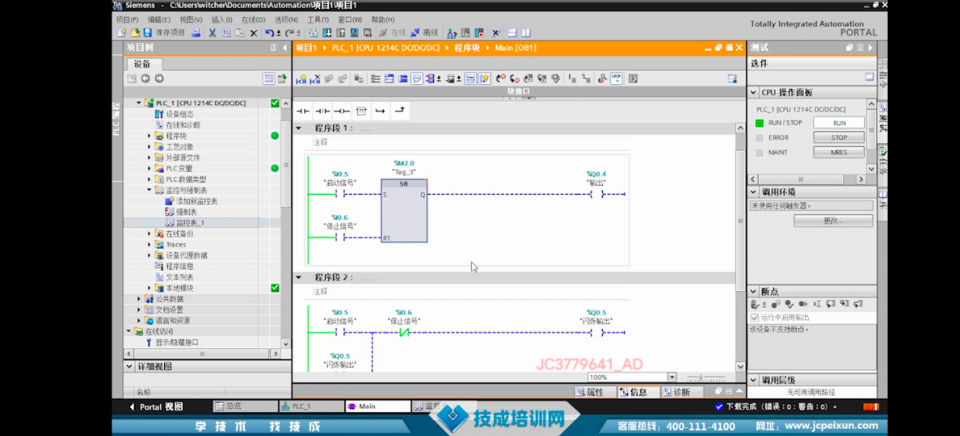Collapse the Breakpoints (断点) section

tap(754, 291)
